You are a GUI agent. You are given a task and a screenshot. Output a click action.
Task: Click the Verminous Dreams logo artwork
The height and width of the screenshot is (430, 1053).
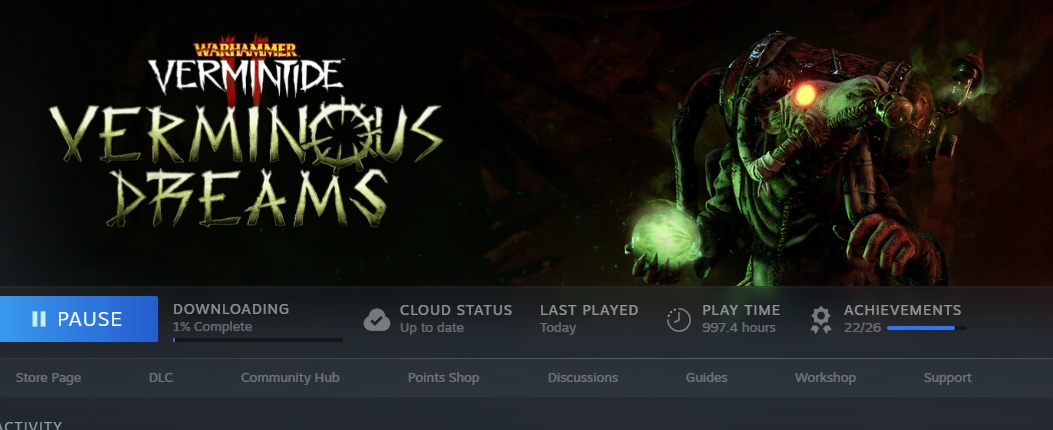click(246, 134)
